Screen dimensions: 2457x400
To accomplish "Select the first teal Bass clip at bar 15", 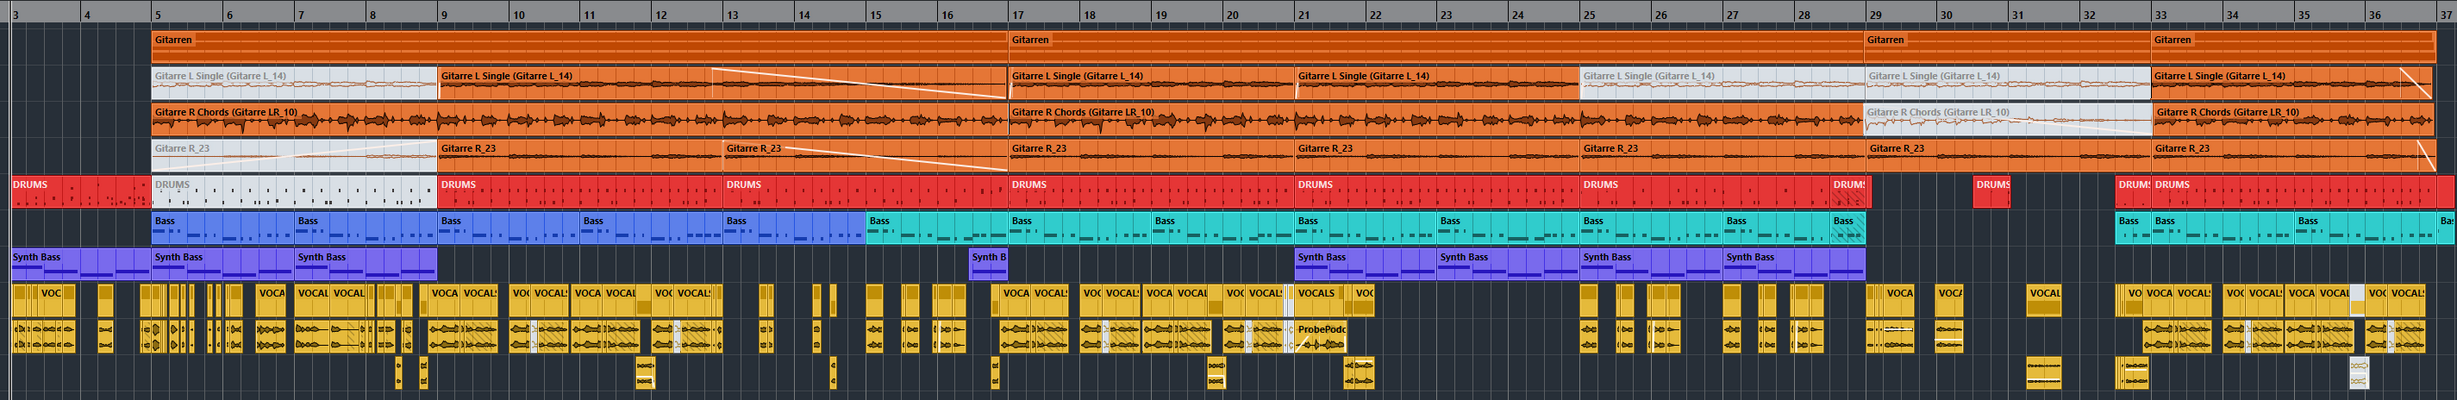I will click(x=937, y=228).
